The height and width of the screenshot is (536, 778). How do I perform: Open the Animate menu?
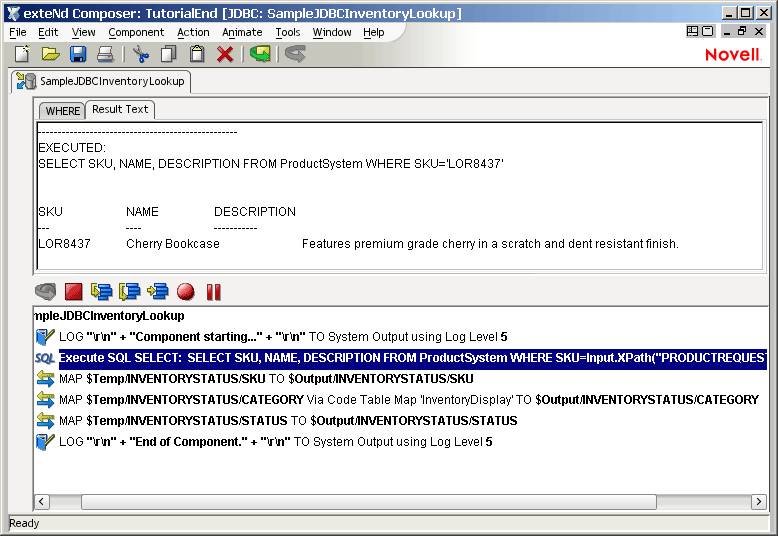[x=242, y=32]
